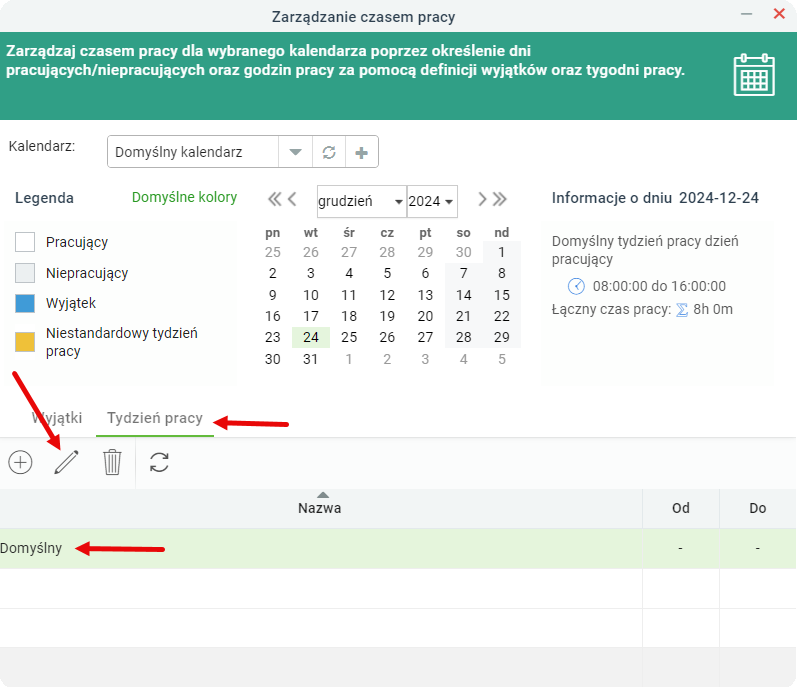Select day 10 in the calendar

311,295
